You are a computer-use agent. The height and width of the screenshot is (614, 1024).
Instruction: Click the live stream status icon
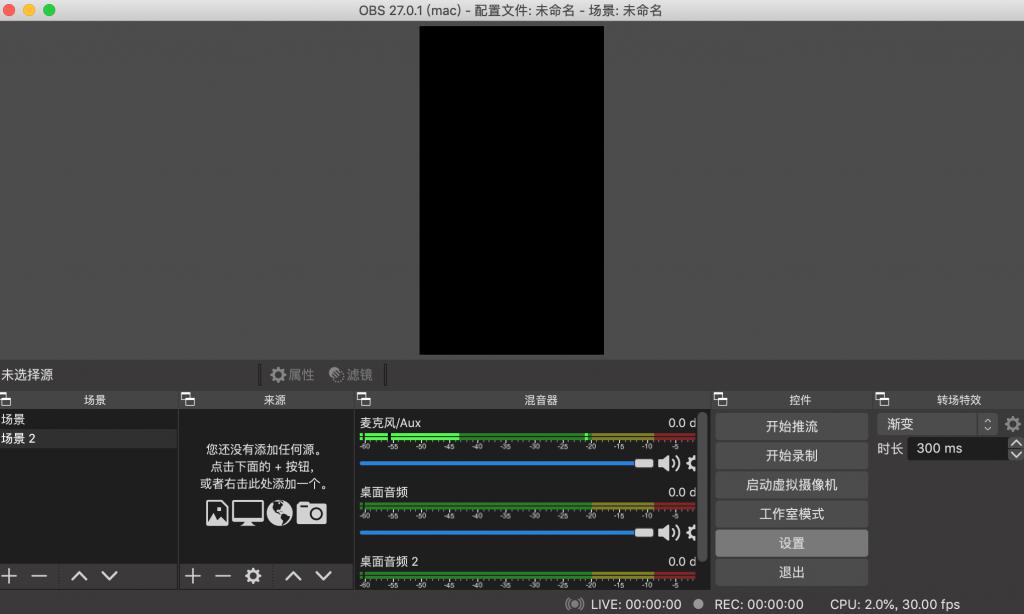point(574,604)
